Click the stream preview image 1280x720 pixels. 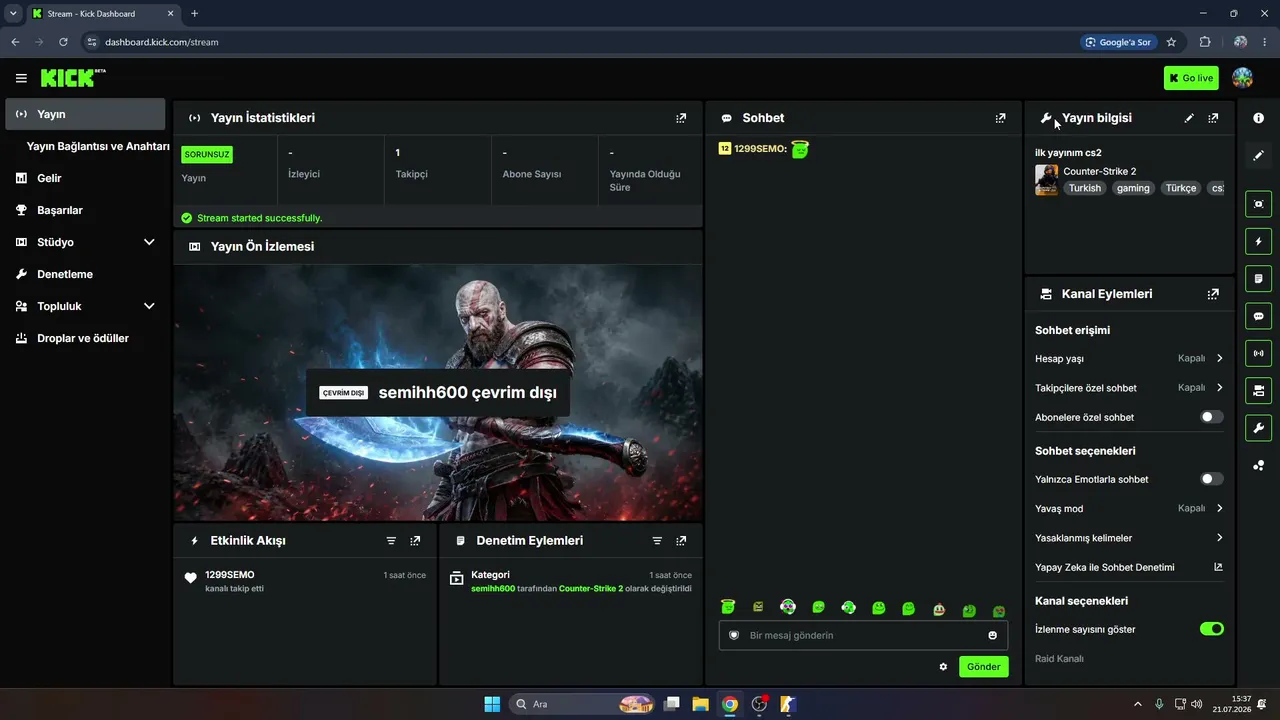pyautogui.click(x=438, y=393)
